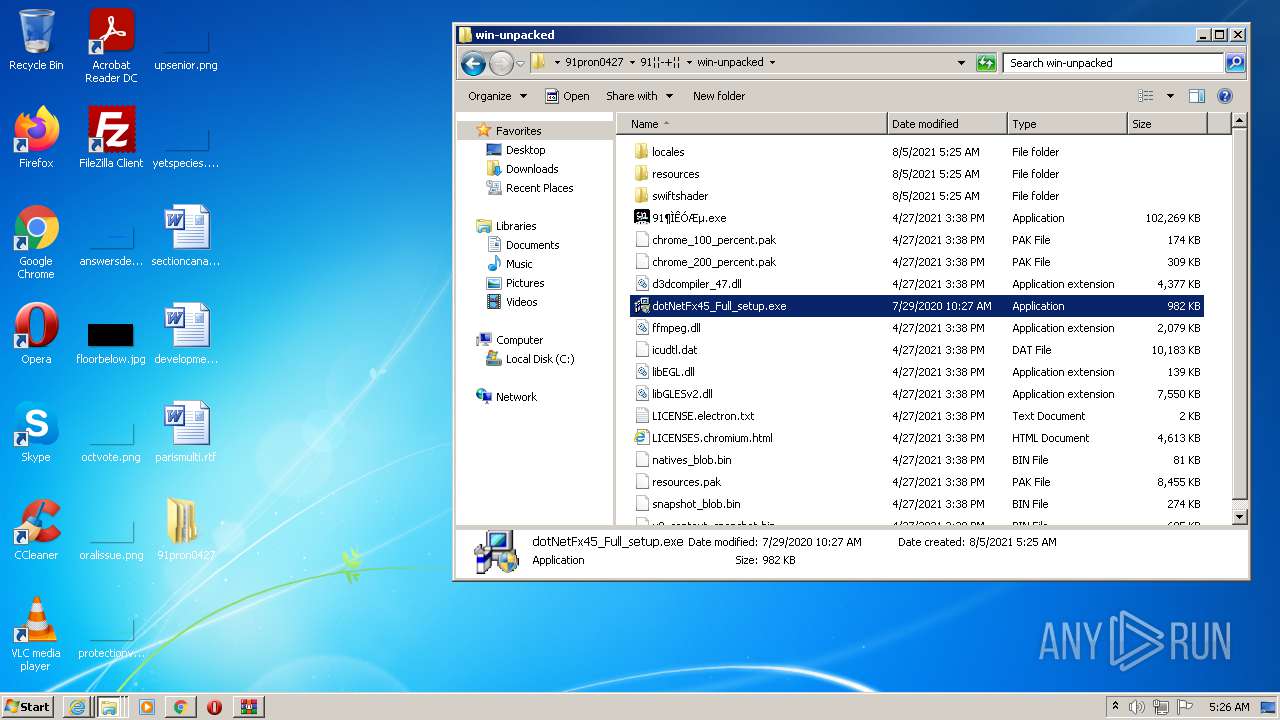Click the Search win-unpacked field
Image resolution: width=1280 pixels, height=720 pixels.
click(x=1113, y=63)
